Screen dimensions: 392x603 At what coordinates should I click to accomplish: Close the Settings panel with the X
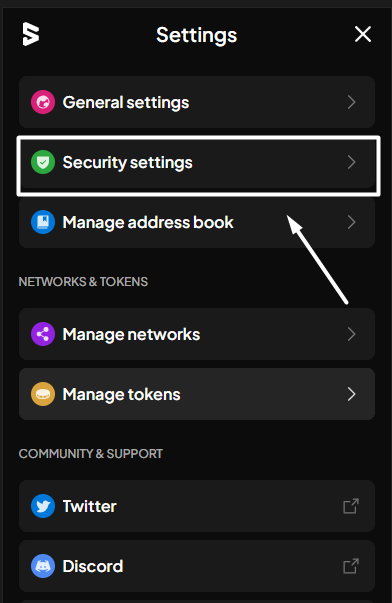click(x=363, y=34)
